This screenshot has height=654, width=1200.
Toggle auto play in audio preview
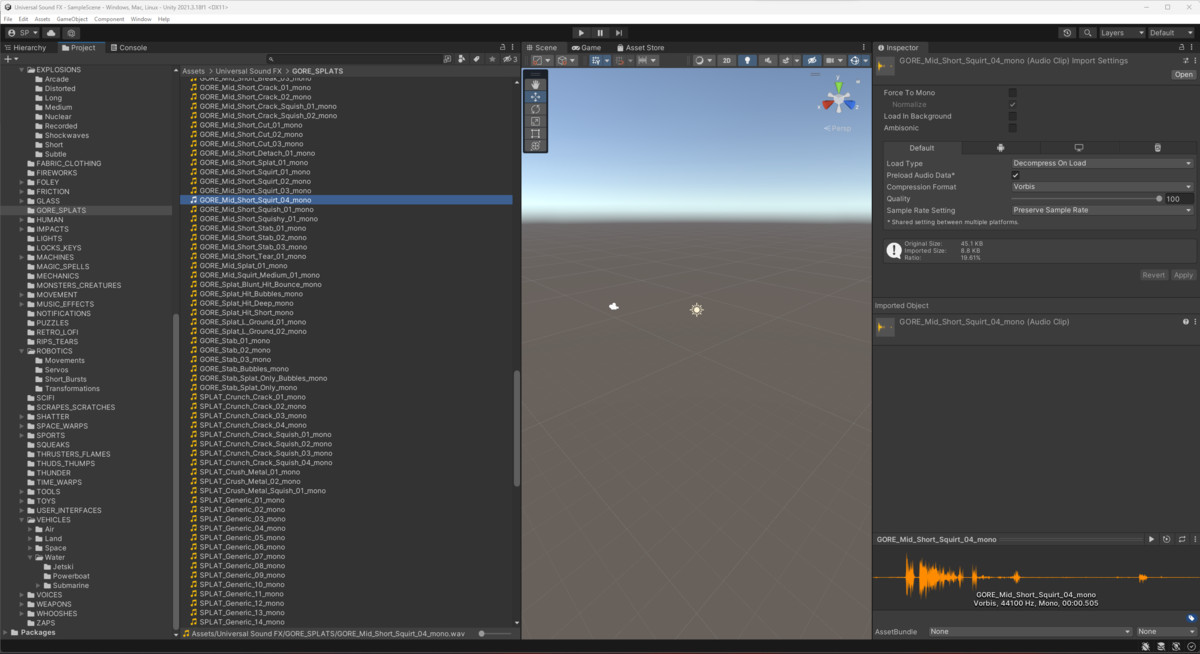1166,539
